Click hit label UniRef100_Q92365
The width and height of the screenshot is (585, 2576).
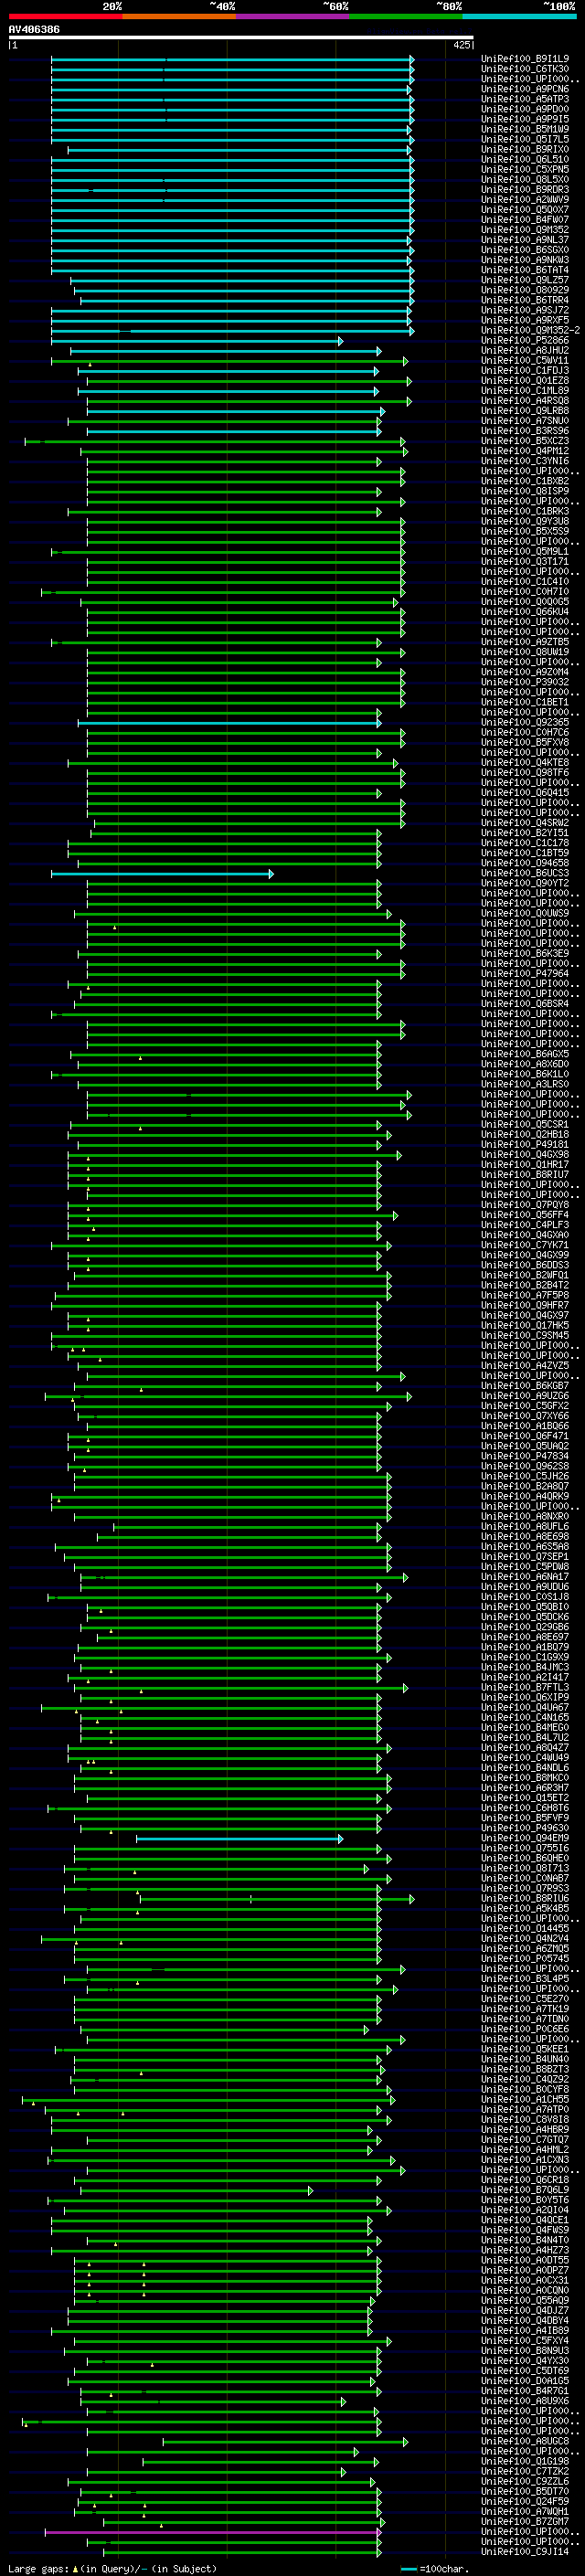(525, 722)
